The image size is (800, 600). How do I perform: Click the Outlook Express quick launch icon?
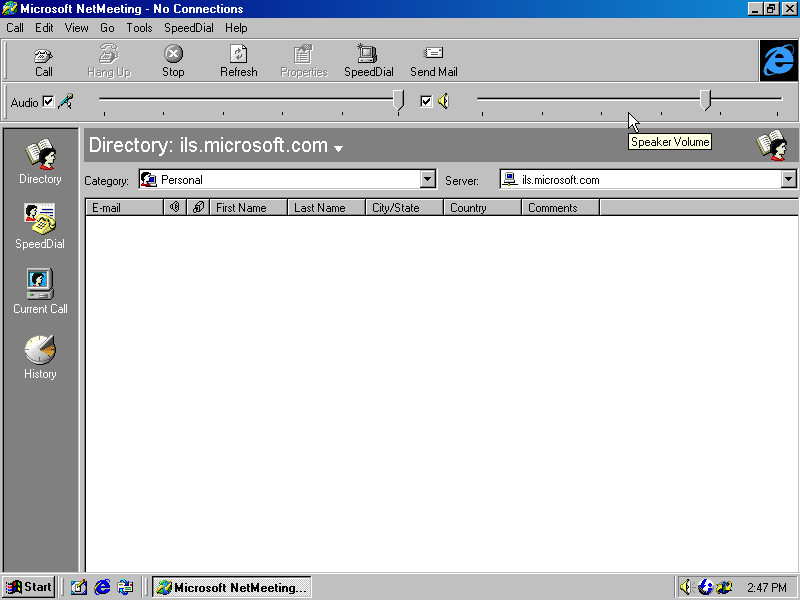(x=125, y=587)
